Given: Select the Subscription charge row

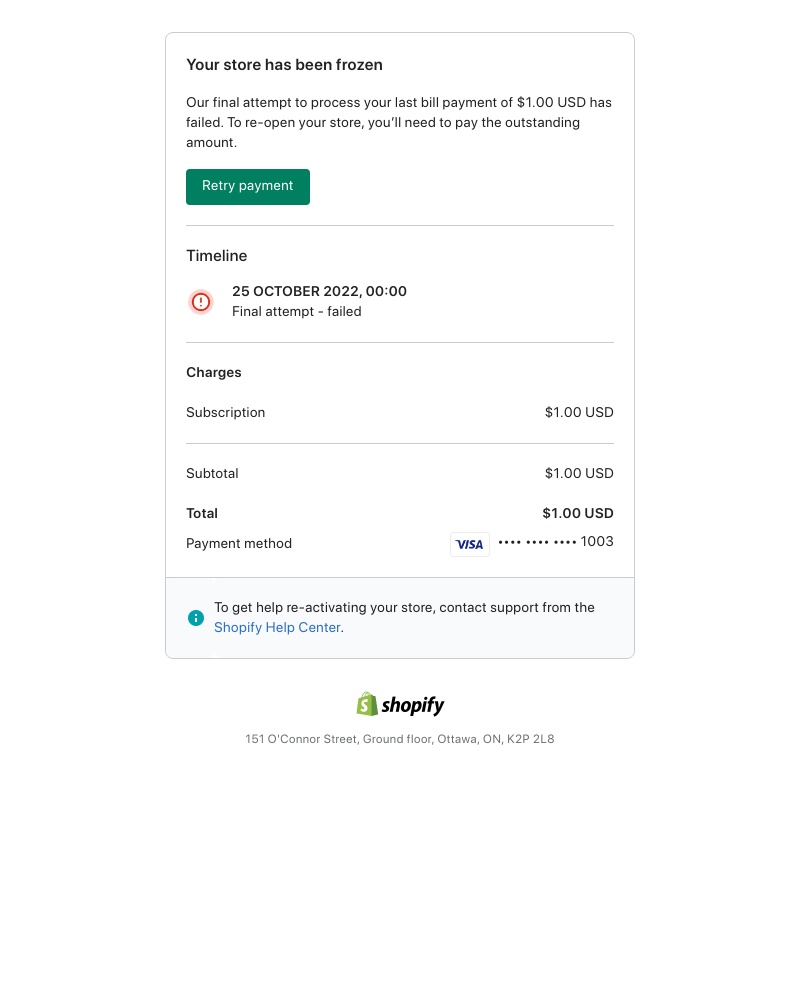Looking at the screenshot, I should [225, 412].
